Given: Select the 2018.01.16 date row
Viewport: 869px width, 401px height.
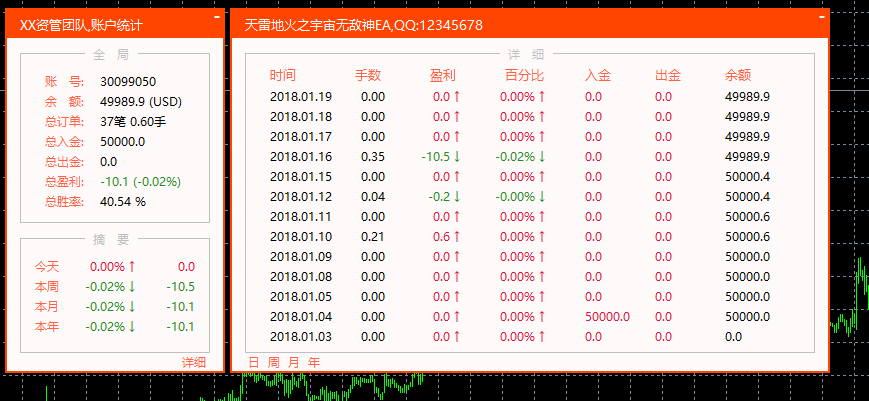Looking at the screenshot, I should [x=520, y=157].
